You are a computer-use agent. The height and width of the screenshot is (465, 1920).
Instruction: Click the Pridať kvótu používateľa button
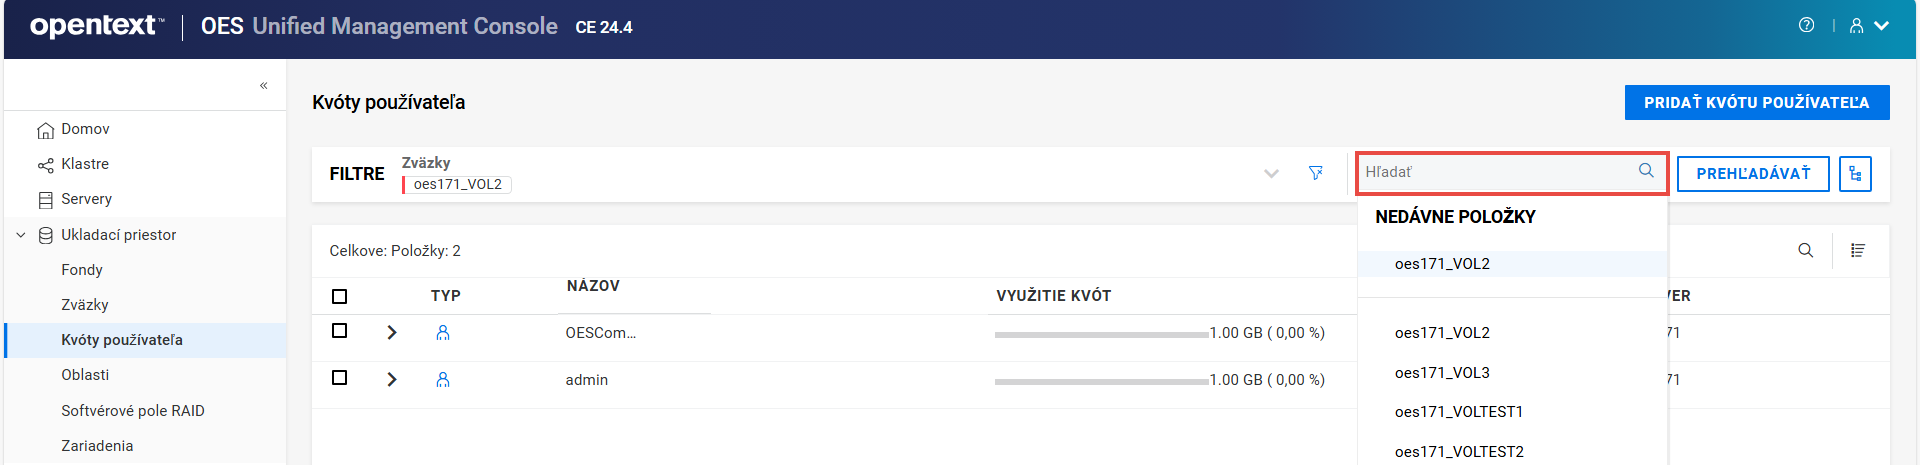coord(1756,103)
